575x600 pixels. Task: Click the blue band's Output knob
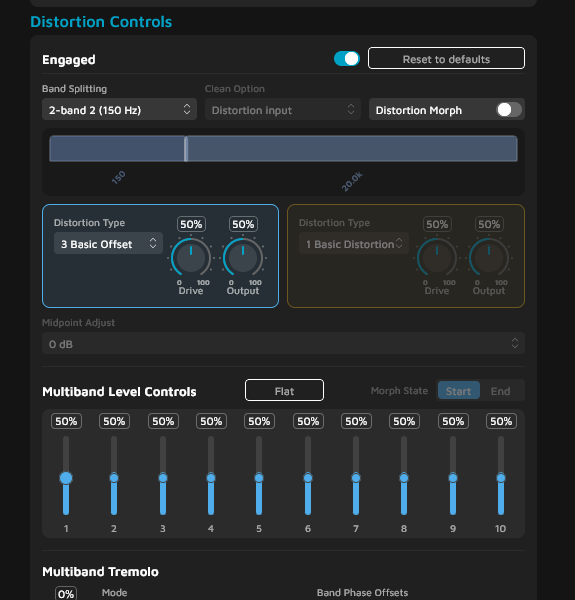(x=243, y=257)
